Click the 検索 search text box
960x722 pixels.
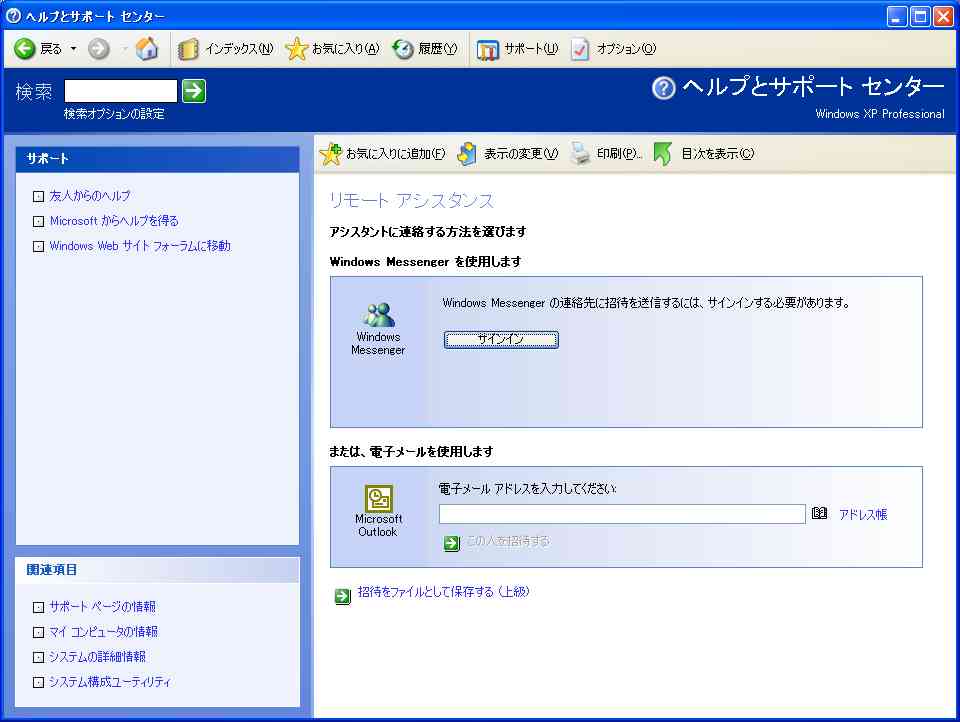click(x=121, y=91)
